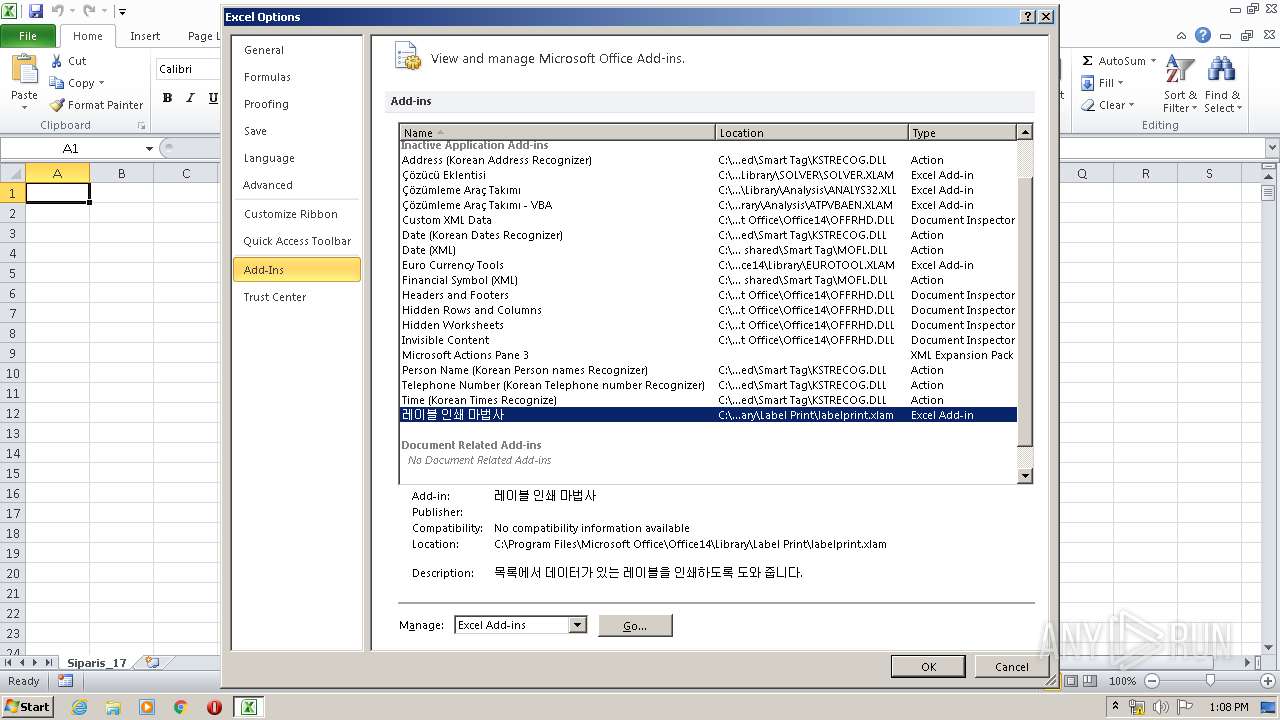Open the Proofing options category
This screenshot has height=720, width=1280.
[x=296, y=104]
